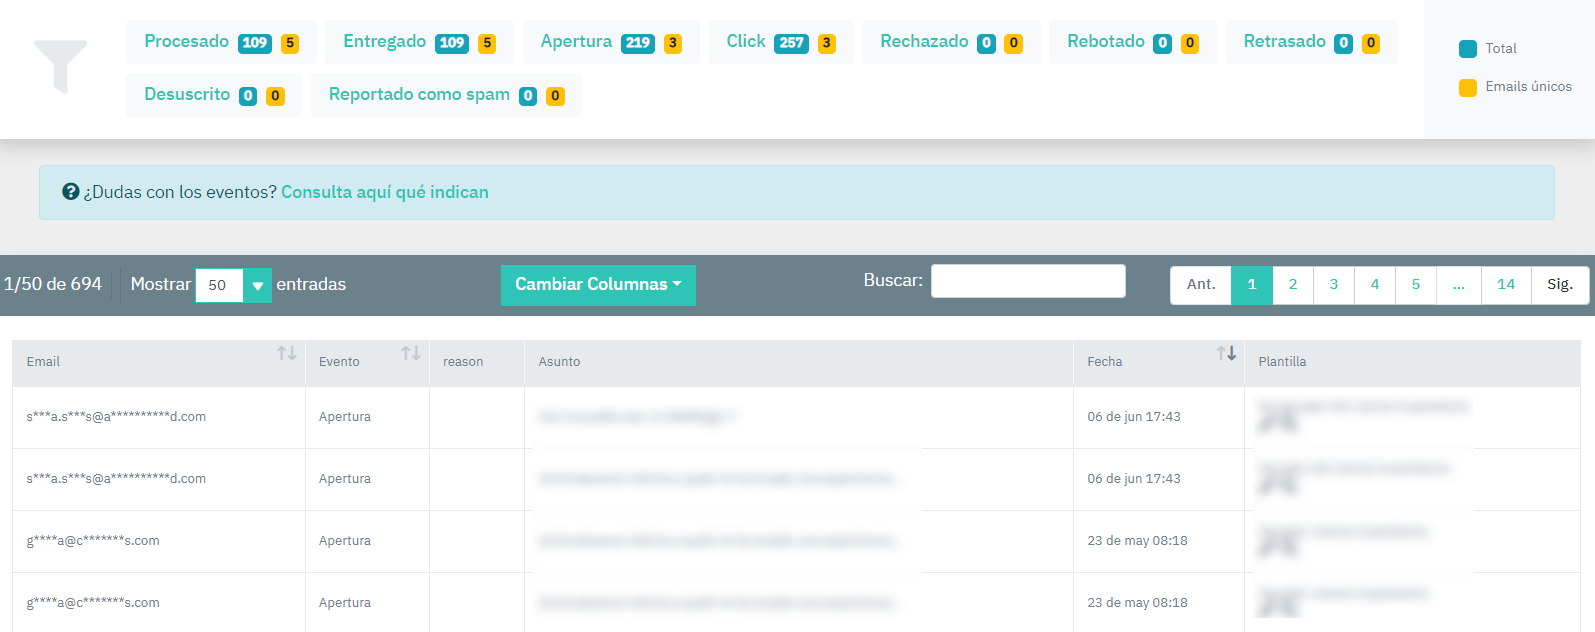This screenshot has width=1595, height=632.
Task: Toggle the Rechazado event filter
Action: pyautogui.click(x=923, y=42)
